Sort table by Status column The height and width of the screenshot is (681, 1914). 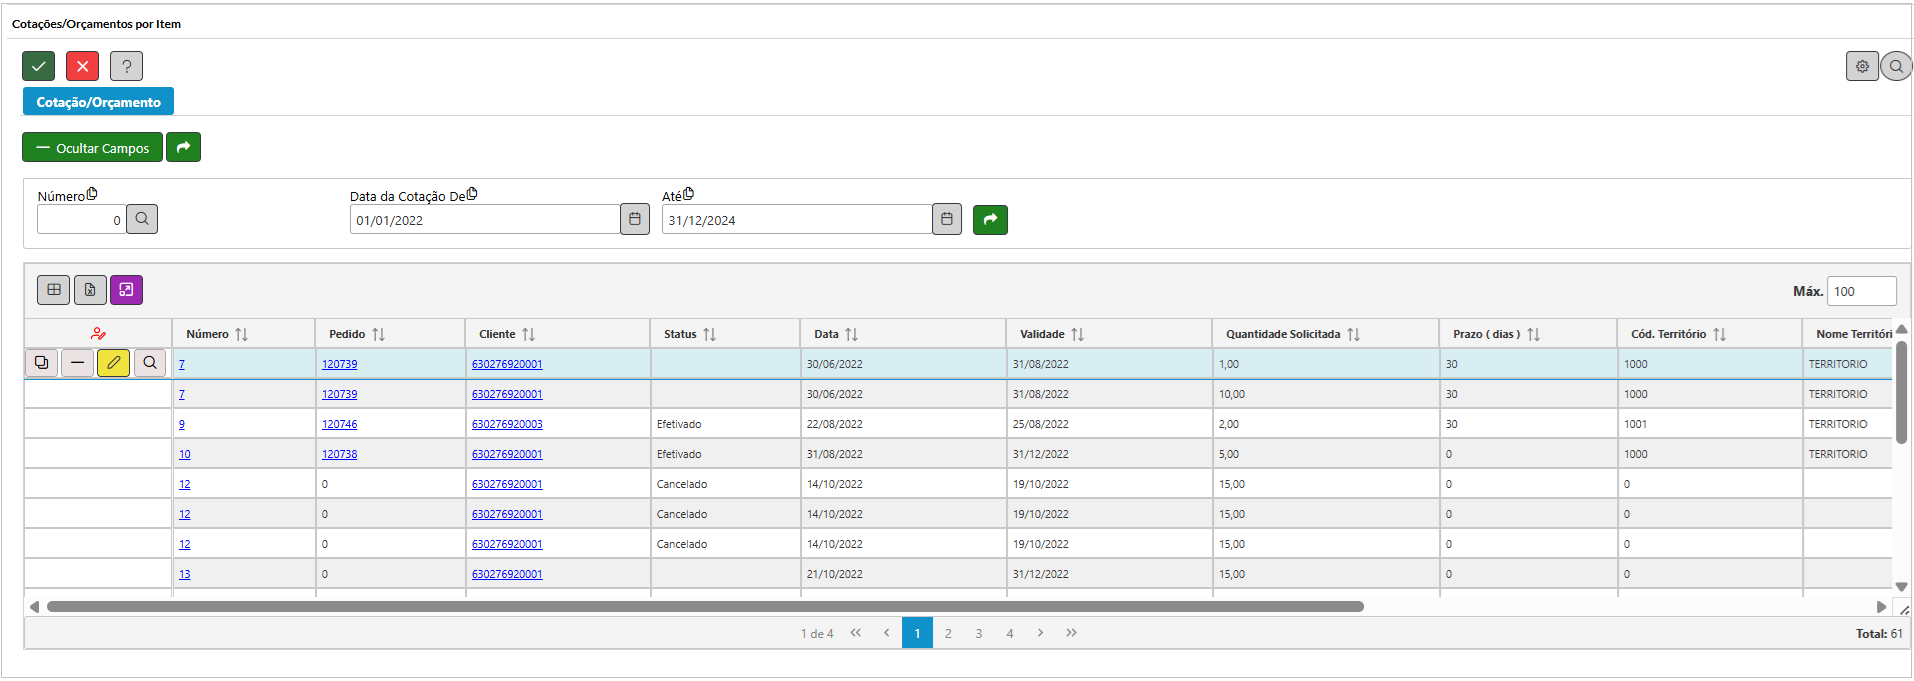pos(709,334)
